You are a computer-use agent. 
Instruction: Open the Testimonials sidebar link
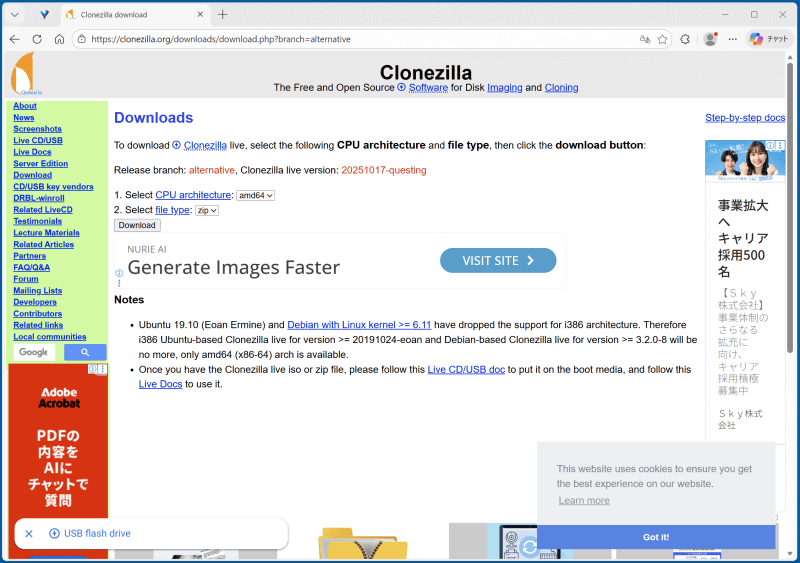[x=38, y=221]
